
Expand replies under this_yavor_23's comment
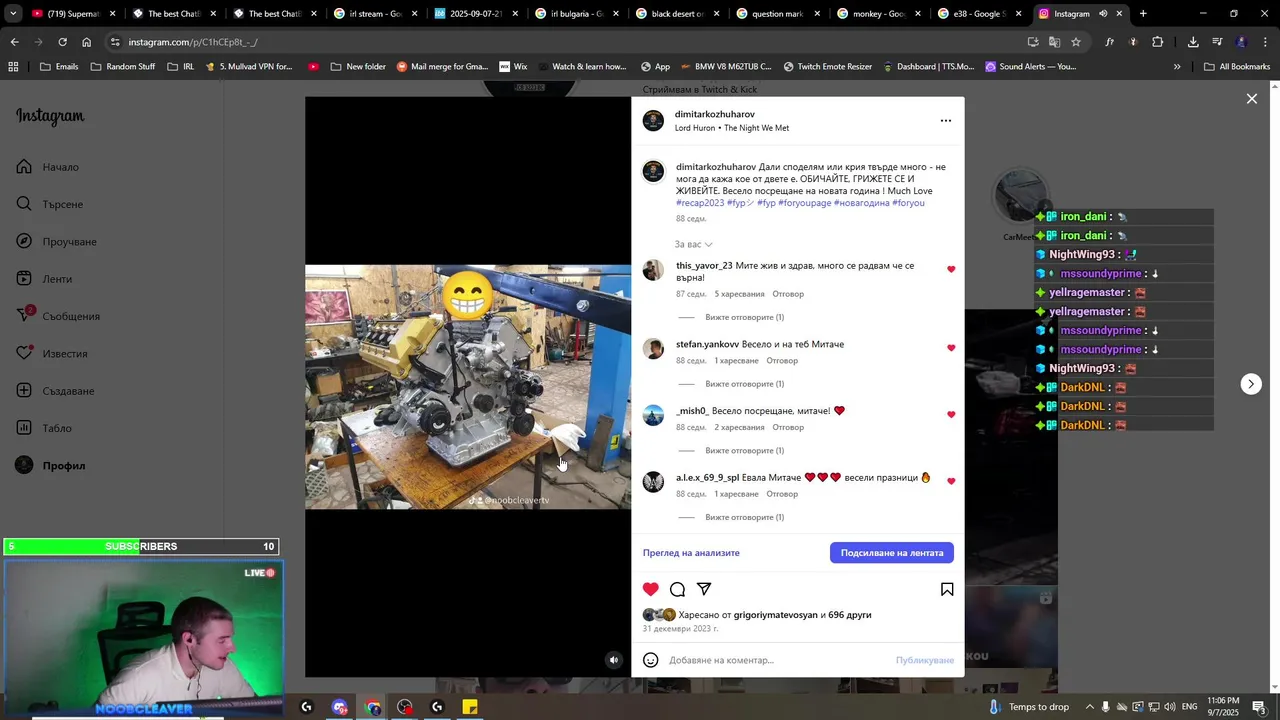(744, 317)
